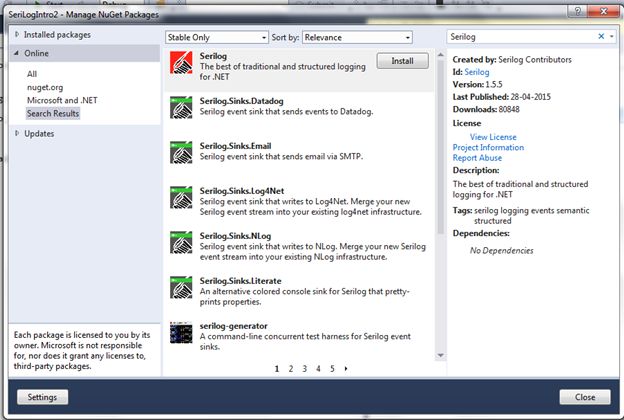Select the Serilog.Sinks.NLog title text
624x420 pixels.
[x=236, y=236]
